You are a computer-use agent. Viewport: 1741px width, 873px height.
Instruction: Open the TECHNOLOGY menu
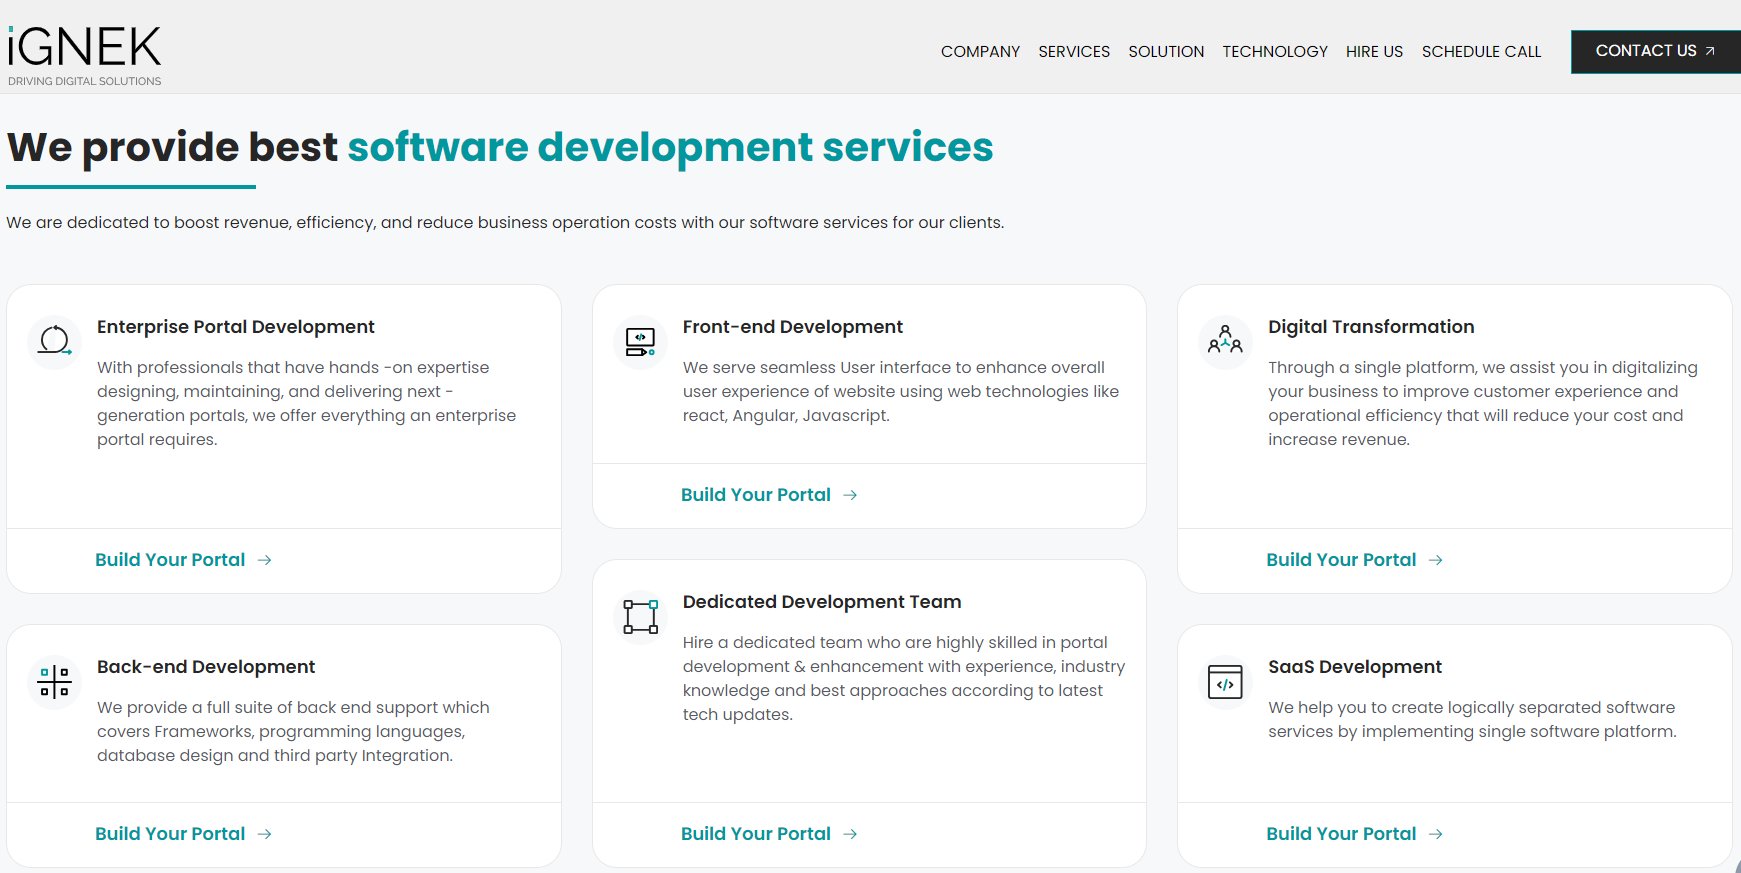1275,51
